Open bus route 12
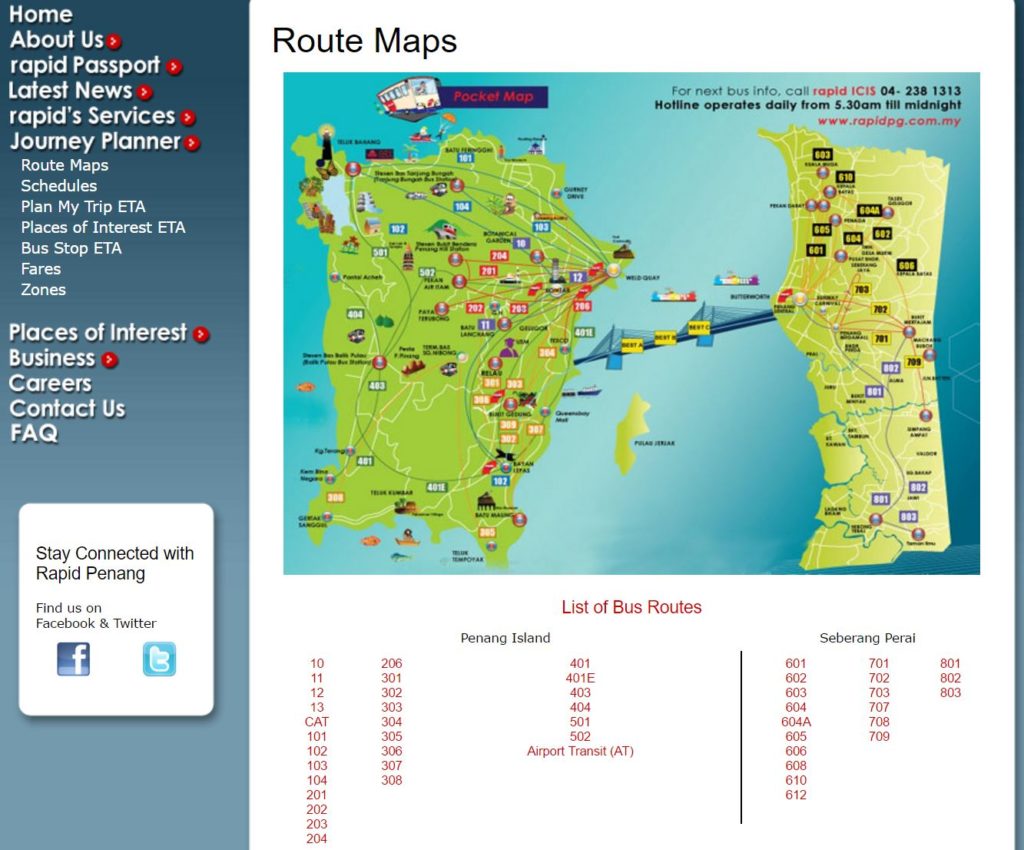The image size is (1024, 850). pos(317,693)
